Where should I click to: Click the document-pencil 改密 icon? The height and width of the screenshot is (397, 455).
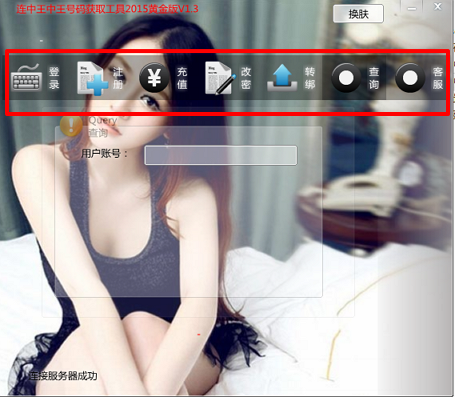tap(220, 78)
